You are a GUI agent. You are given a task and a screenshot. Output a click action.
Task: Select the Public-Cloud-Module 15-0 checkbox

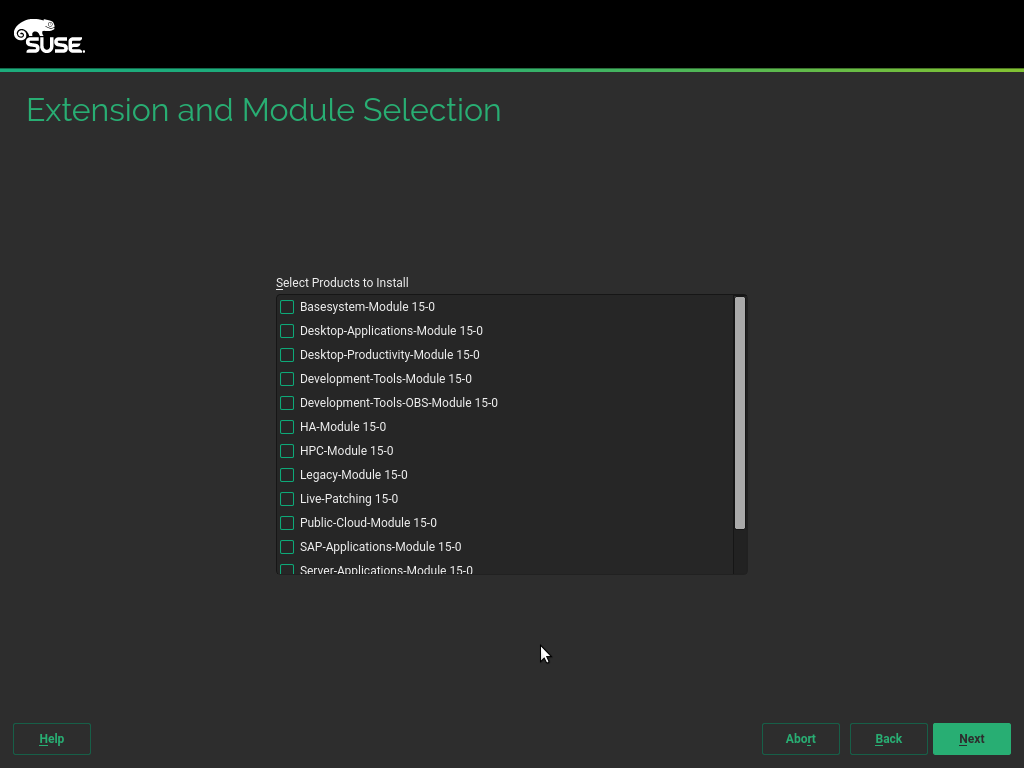[287, 523]
